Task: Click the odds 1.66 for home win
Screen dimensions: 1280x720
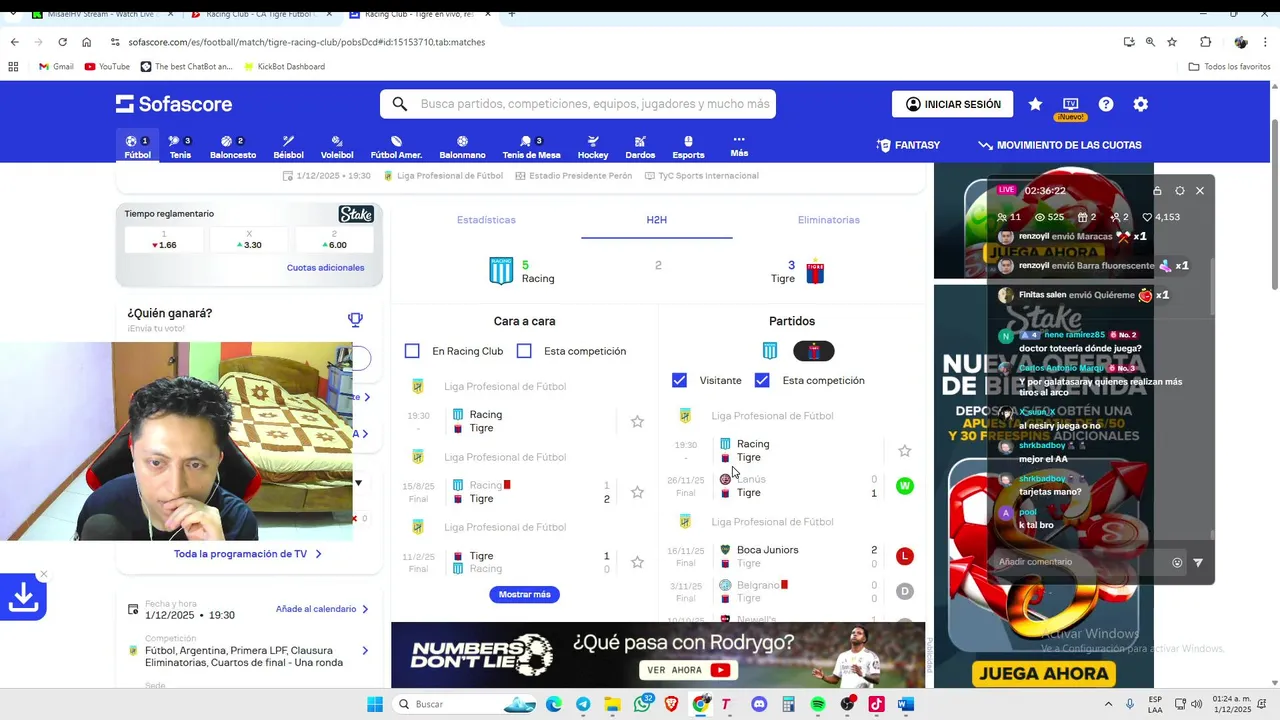Action: pos(164,240)
